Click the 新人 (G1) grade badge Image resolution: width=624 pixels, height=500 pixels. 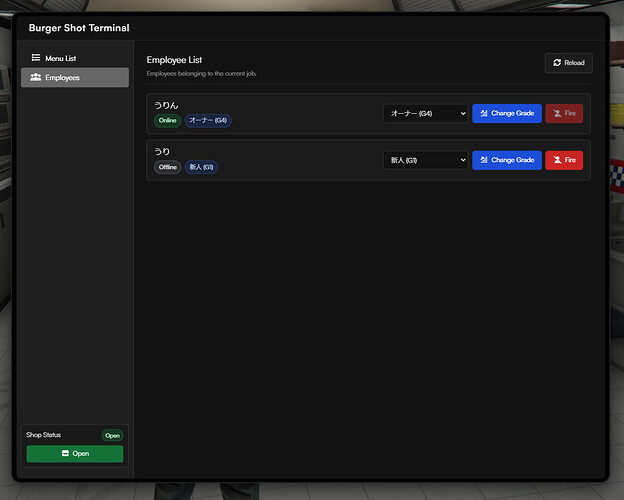click(x=201, y=167)
